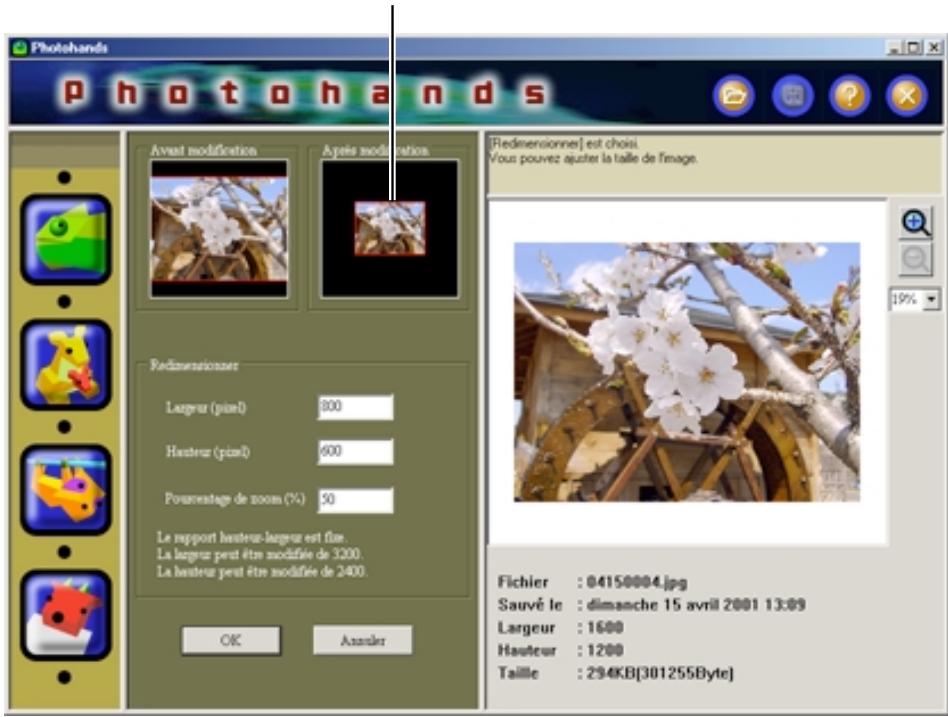
Task: Confirm resize with the OK button
Action: pos(231,640)
